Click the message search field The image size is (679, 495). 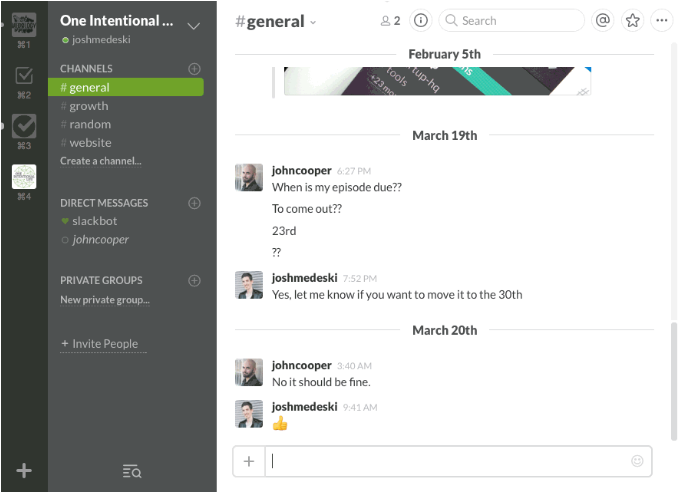coord(512,20)
